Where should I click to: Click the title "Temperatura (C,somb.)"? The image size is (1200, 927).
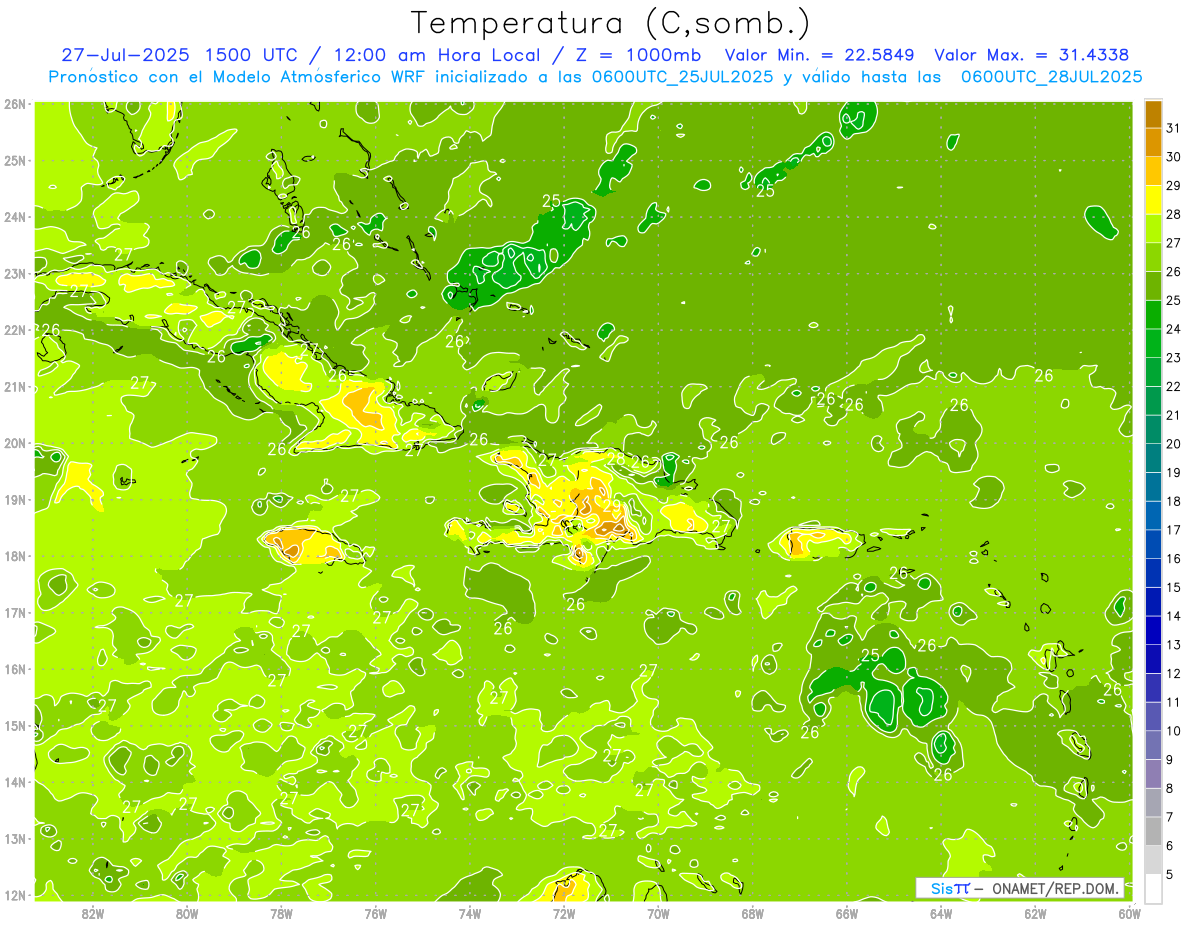point(611,23)
